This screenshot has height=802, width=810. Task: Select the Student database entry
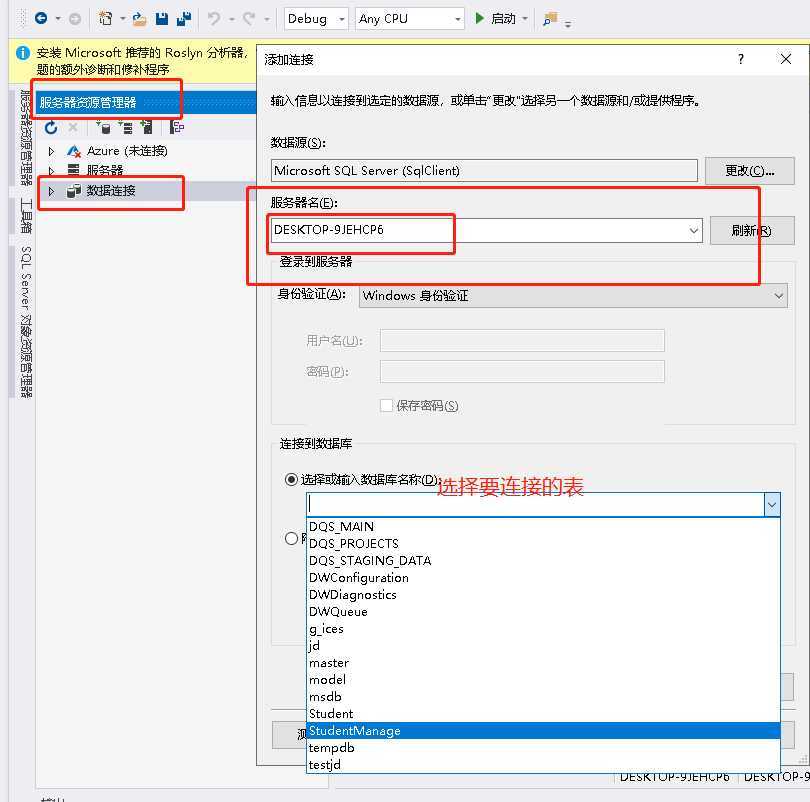pyautogui.click(x=543, y=714)
